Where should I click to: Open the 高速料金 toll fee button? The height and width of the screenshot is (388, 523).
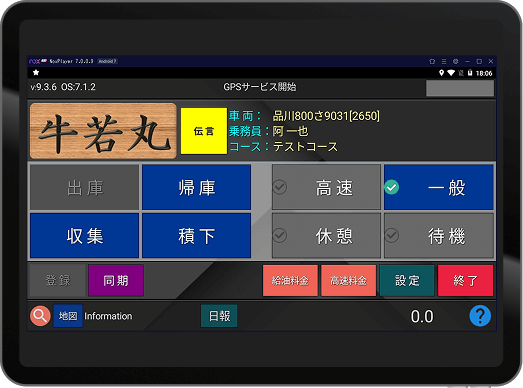348,281
